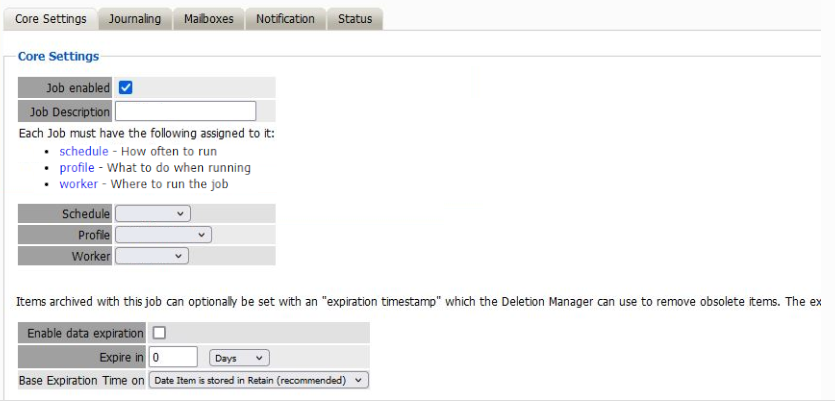Uncheck the Job enabled checkbox
Viewport: 835px width, 406px height.
126,88
